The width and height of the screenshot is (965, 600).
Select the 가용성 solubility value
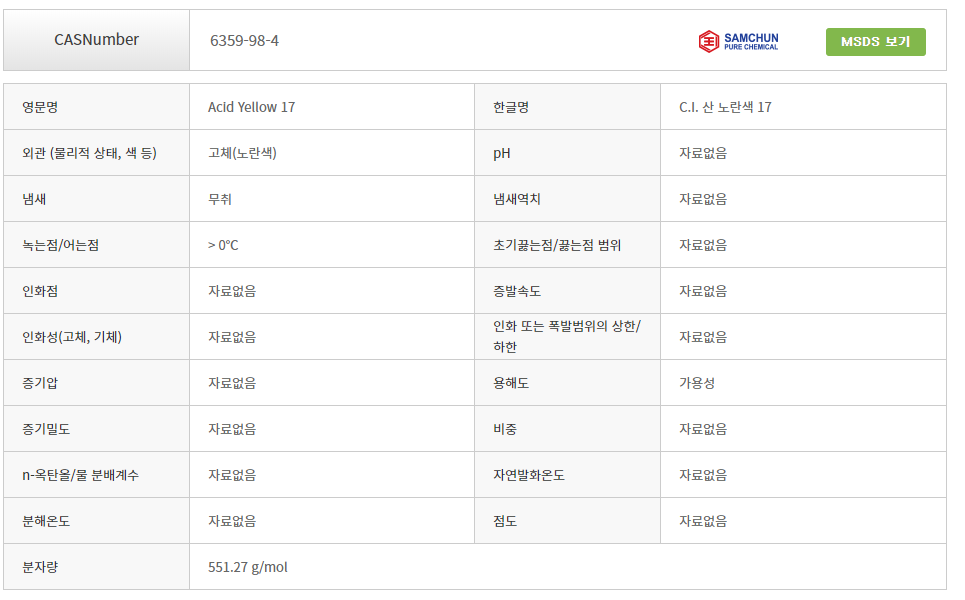(x=697, y=383)
